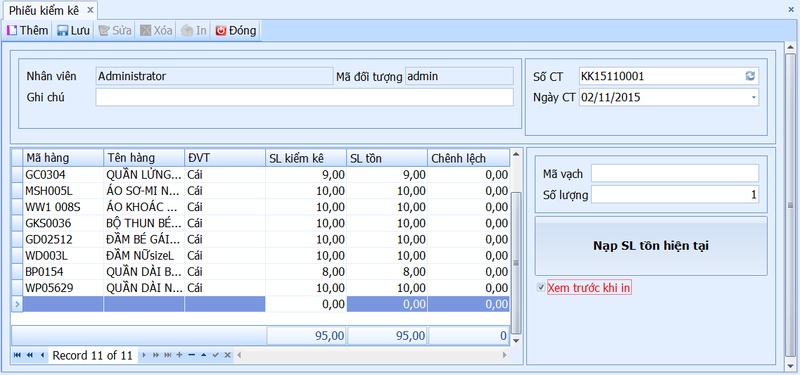Go to first record in navigator

[17, 355]
